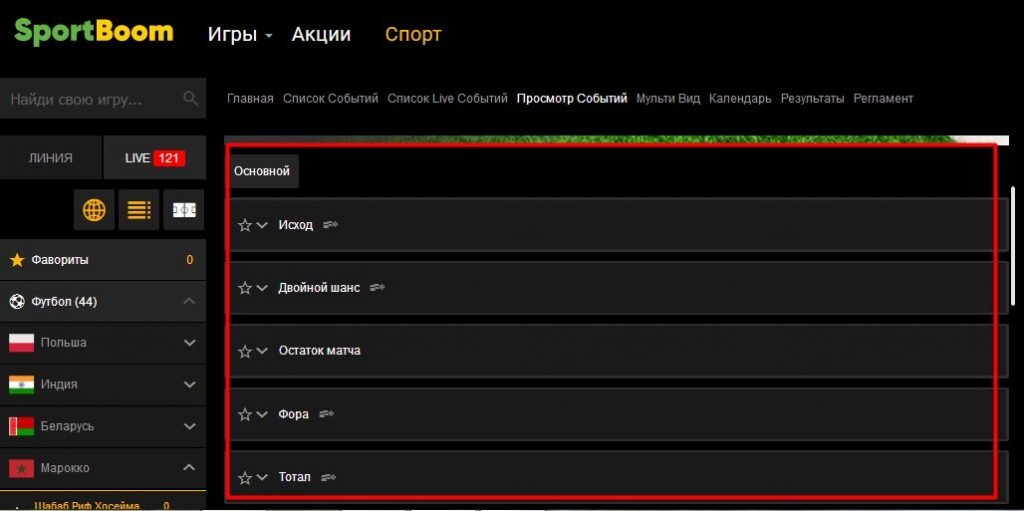The width and height of the screenshot is (1024, 511).
Task: Click the cashout icon beside Фора
Action: pyautogui.click(x=327, y=414)
